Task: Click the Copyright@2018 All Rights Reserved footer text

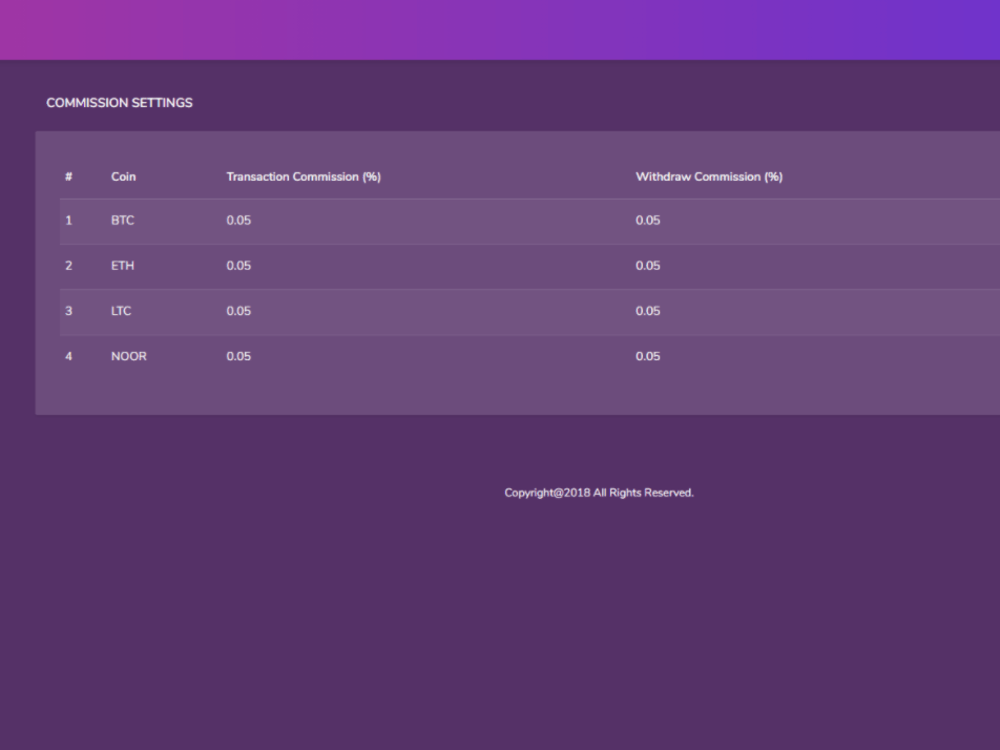Action: pyautogui.click(x=599, y=492)
